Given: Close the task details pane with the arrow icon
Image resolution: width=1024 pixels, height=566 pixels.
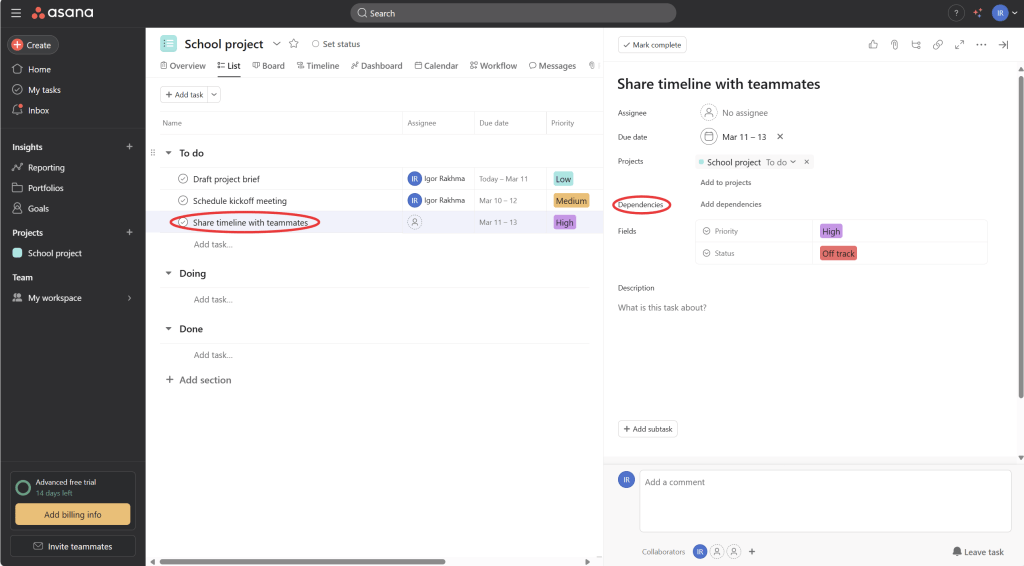Looking at the screenshot, I should pyautogui.click(x=1003, y=45).
